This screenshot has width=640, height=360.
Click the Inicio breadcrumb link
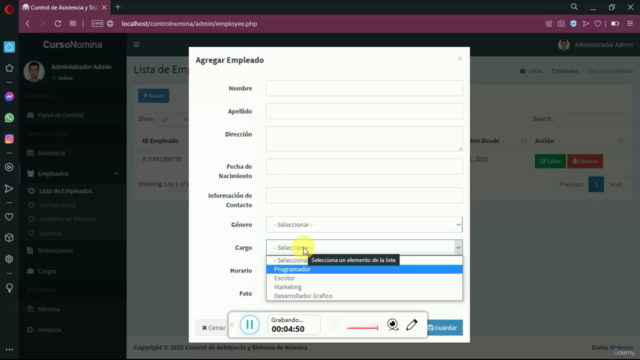[535, 71]
